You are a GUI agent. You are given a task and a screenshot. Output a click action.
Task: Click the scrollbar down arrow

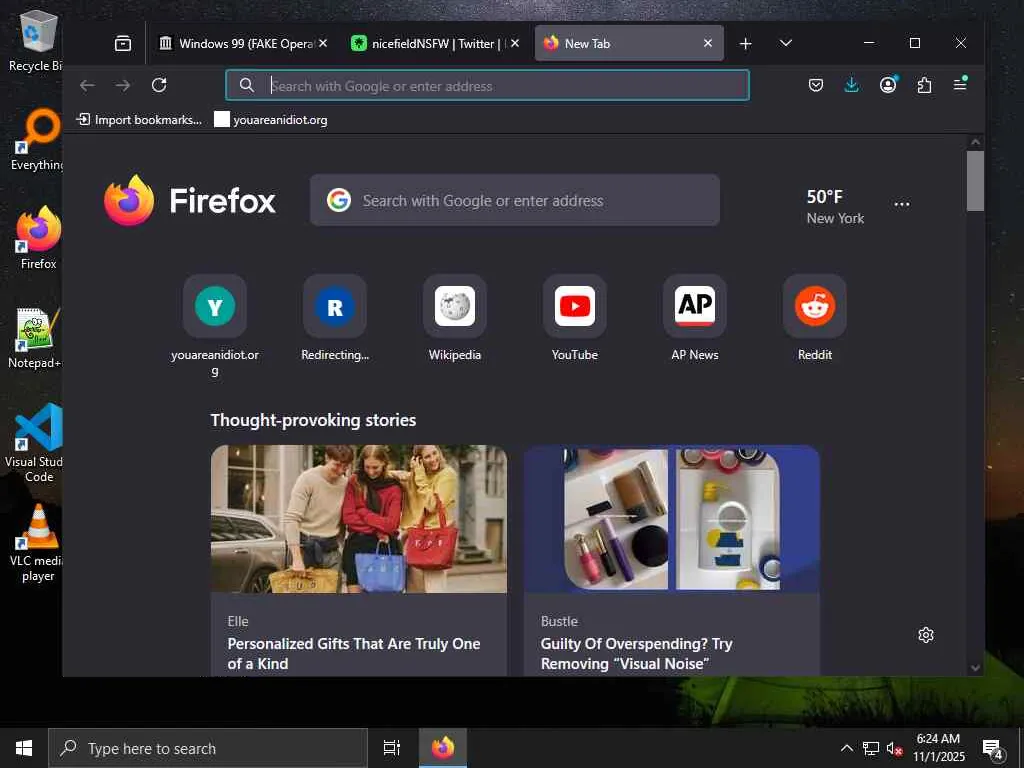(975, 667)
